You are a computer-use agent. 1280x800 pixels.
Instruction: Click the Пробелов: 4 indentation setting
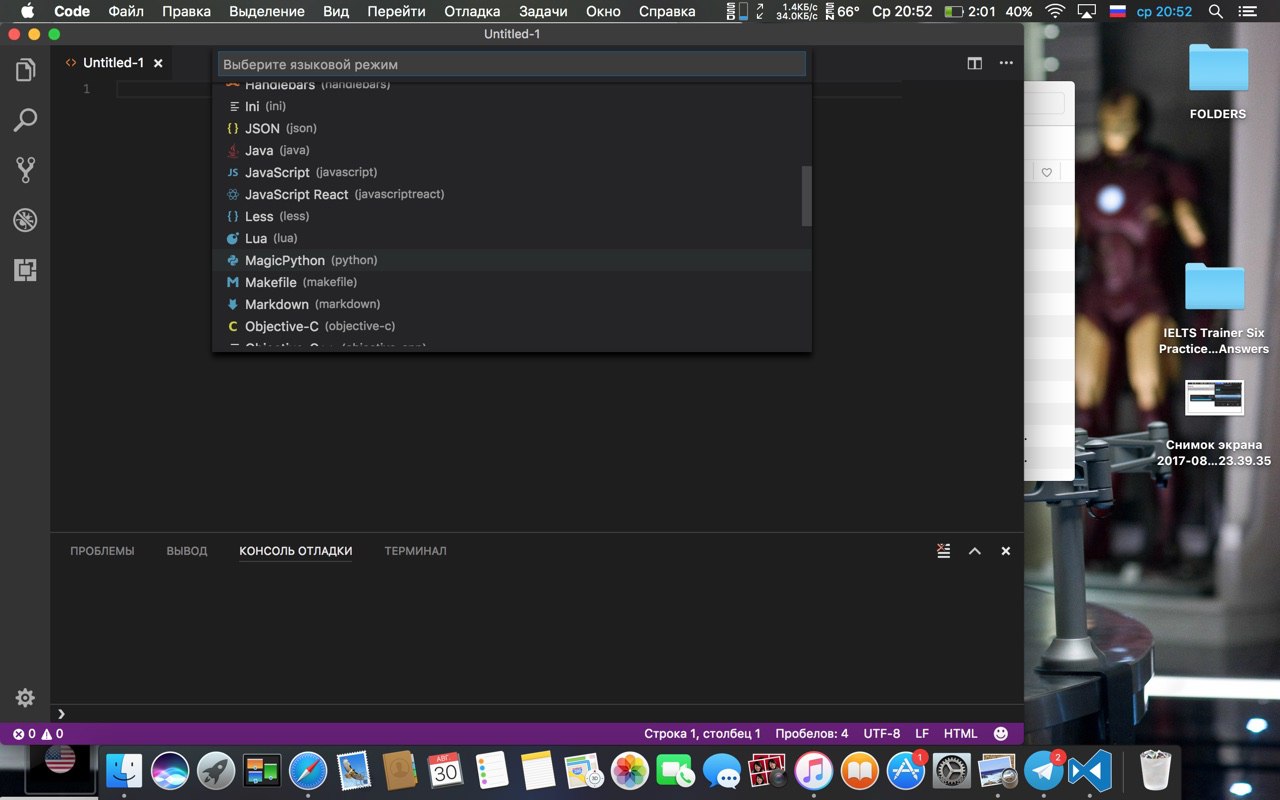(812, 734)
